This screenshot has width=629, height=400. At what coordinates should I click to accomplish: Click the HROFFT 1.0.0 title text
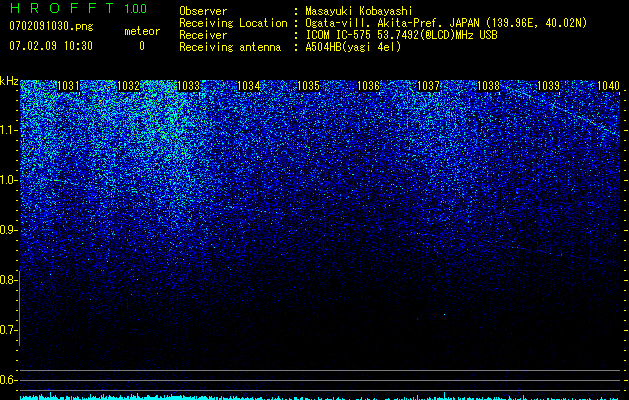78,8
